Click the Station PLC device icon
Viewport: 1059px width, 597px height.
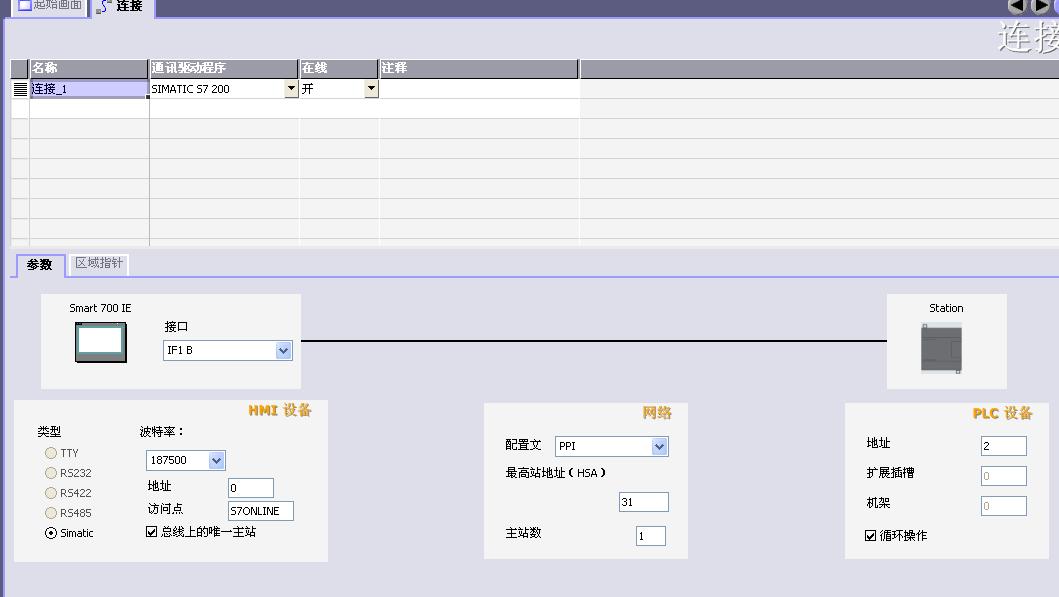click(941, 349)
